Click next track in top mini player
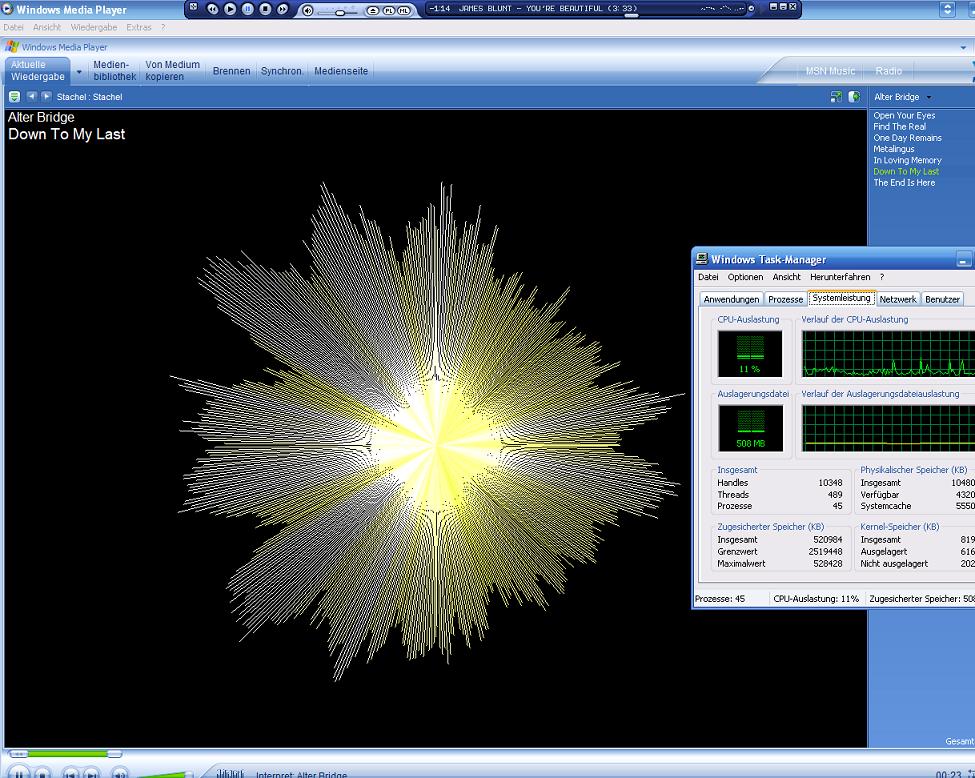This screenshot has height=778, width=975. tap(282, 9)
